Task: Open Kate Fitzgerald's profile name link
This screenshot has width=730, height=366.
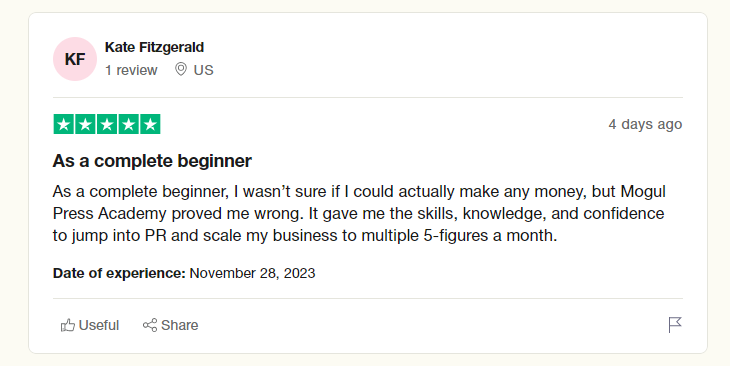Action: 155,47
